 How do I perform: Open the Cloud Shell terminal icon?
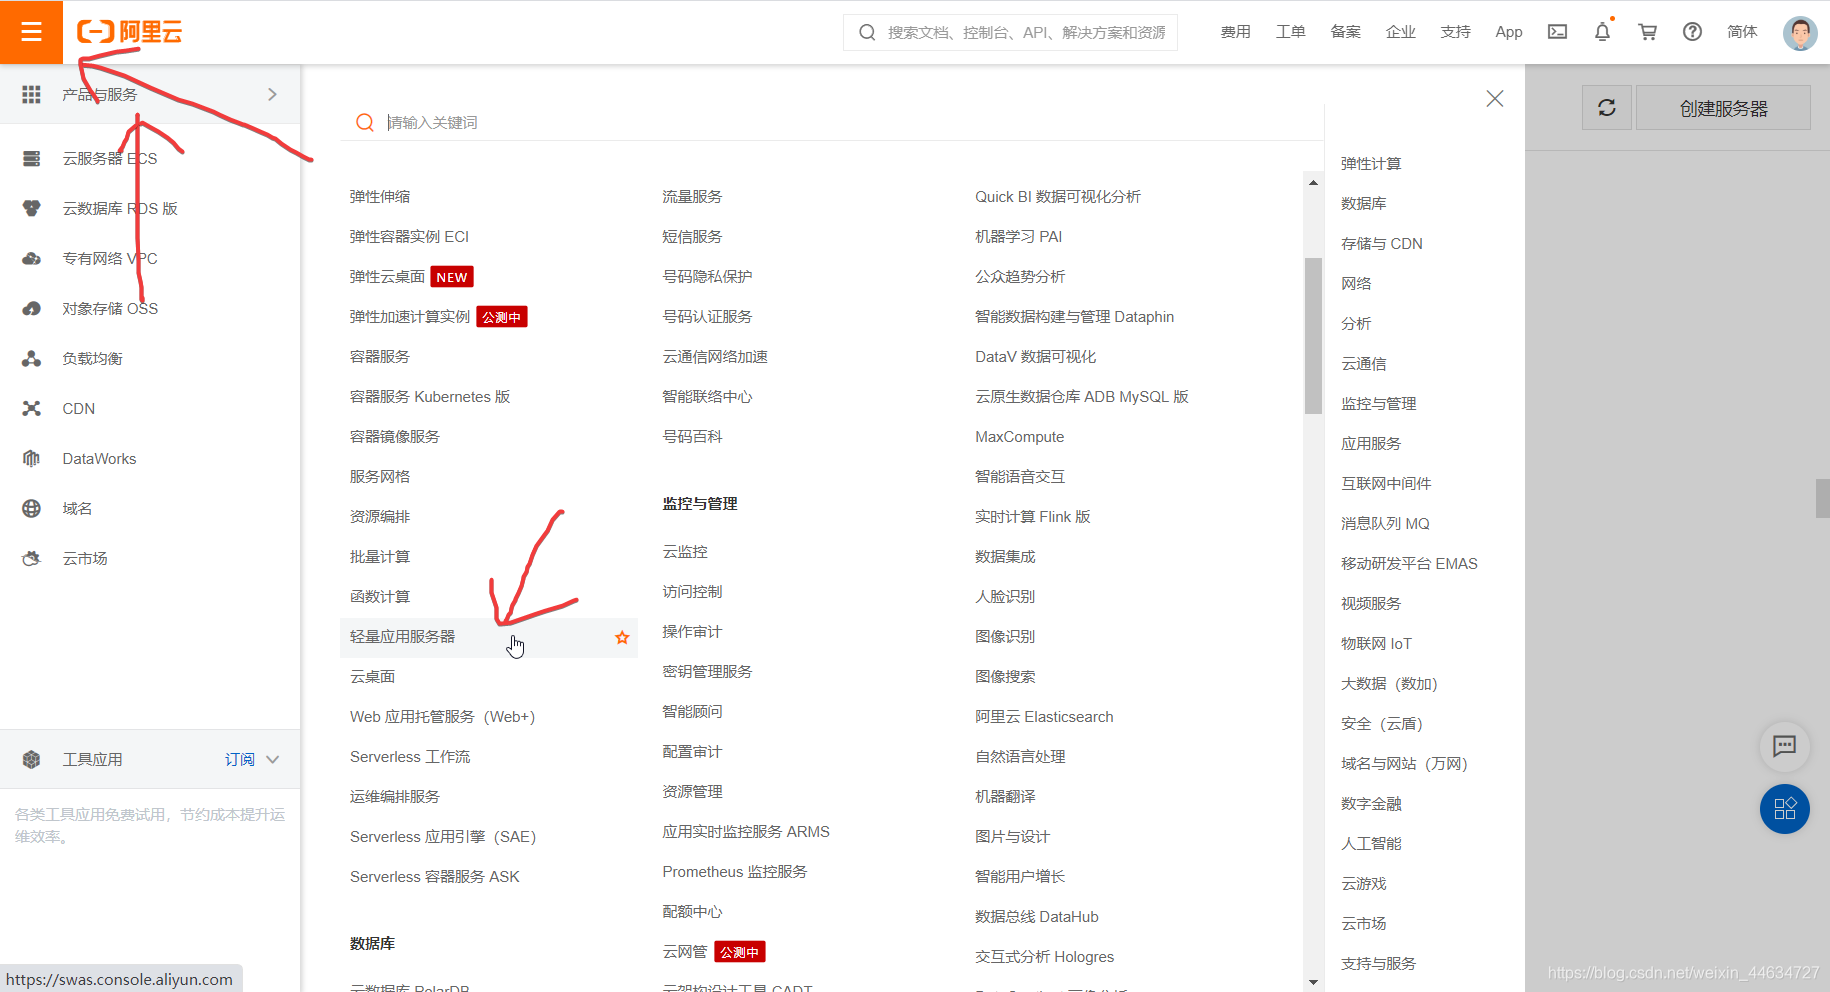click(x=1557, y=32)
